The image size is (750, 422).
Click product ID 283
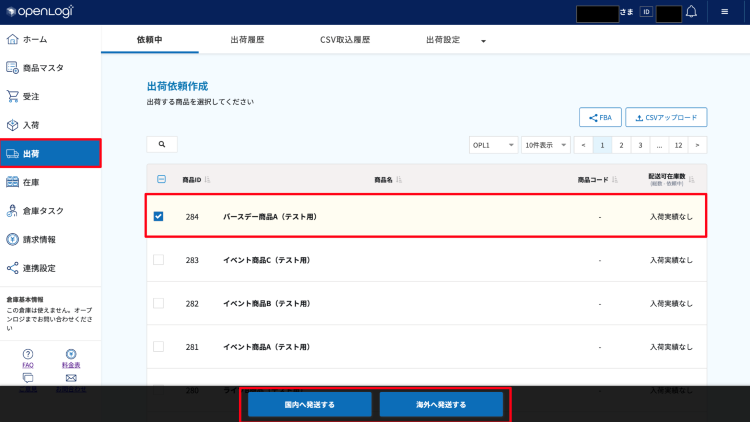pos(192,260)
